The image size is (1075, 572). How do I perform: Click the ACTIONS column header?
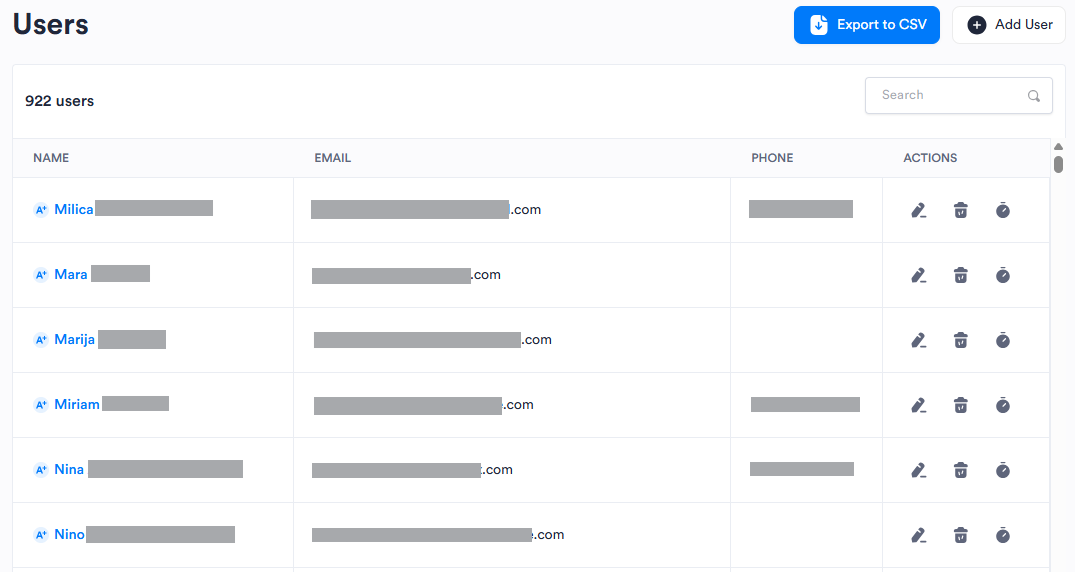coord(930,158)
